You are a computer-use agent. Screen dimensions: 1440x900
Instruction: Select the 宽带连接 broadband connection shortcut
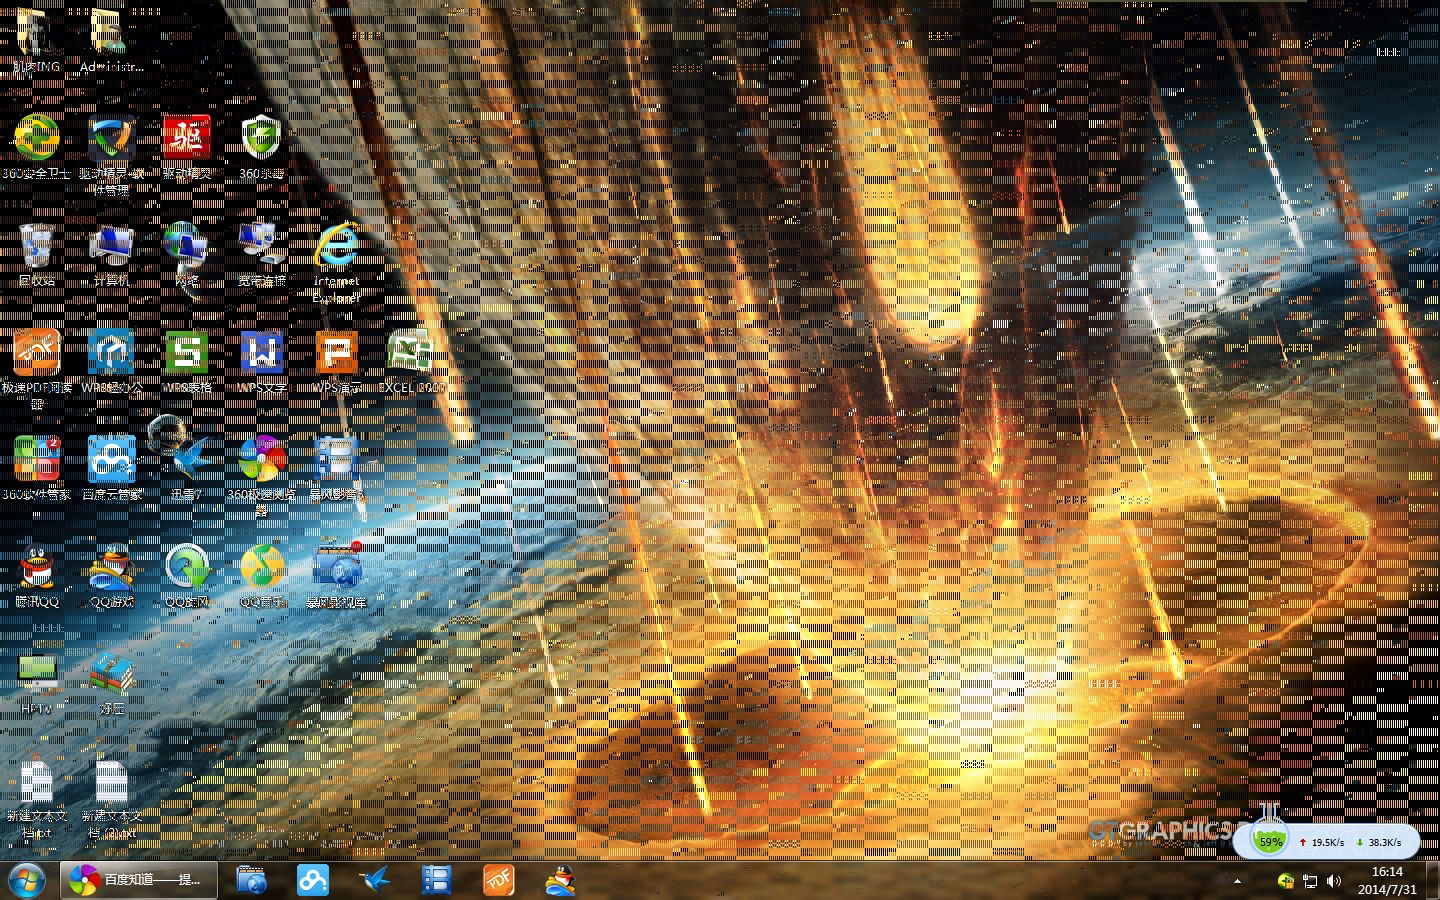(x=262, y=255)
